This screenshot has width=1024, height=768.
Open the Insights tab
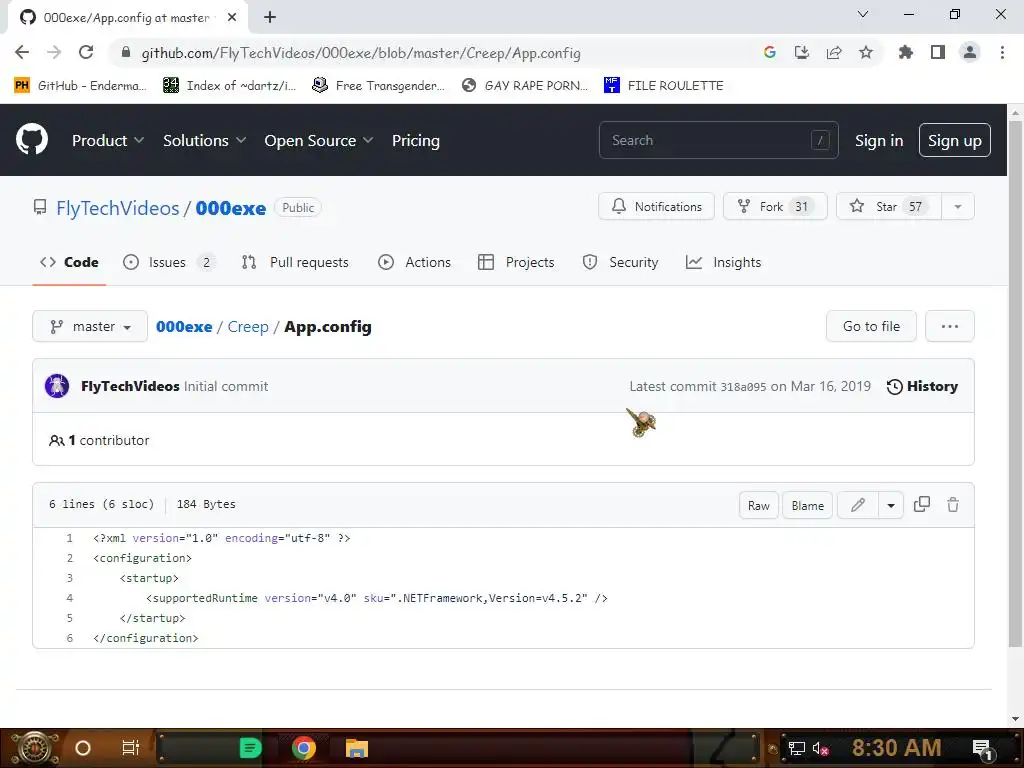click(724, 262)
